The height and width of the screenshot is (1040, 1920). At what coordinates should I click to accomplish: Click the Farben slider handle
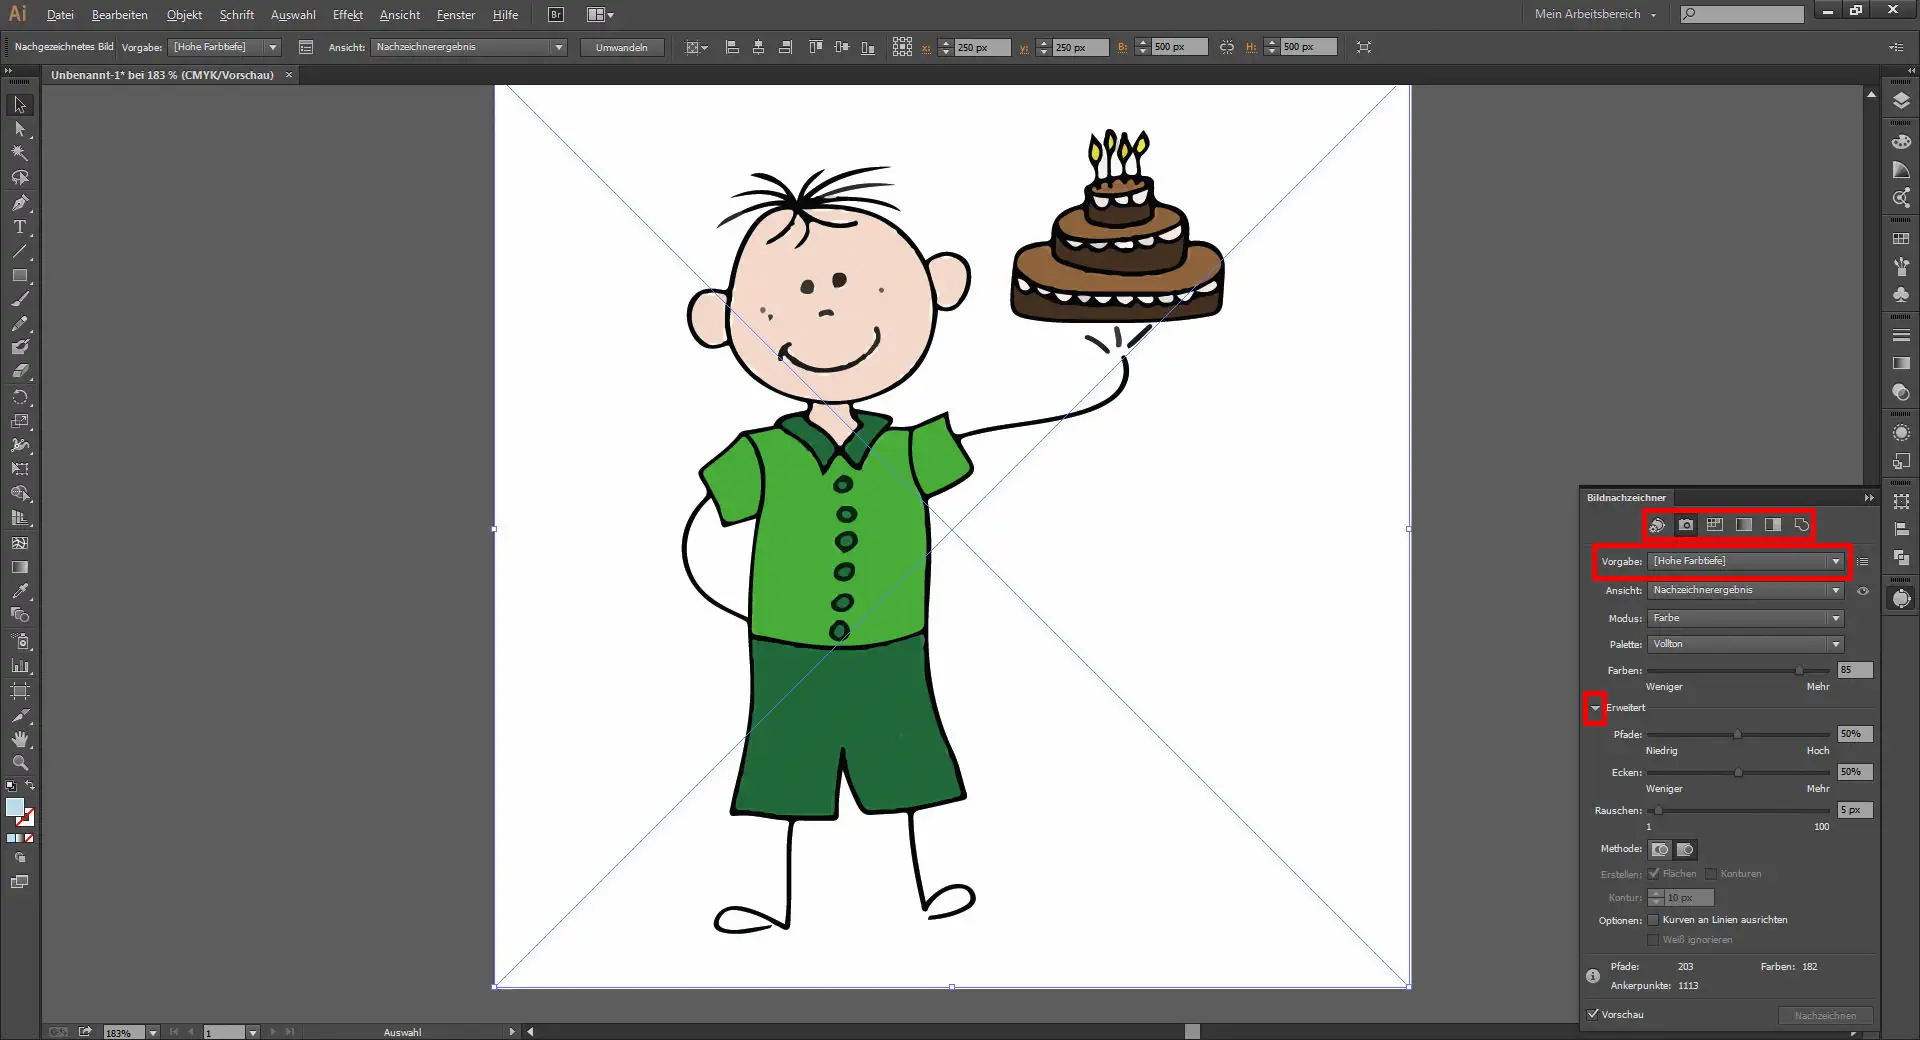tap(1799, 671)
